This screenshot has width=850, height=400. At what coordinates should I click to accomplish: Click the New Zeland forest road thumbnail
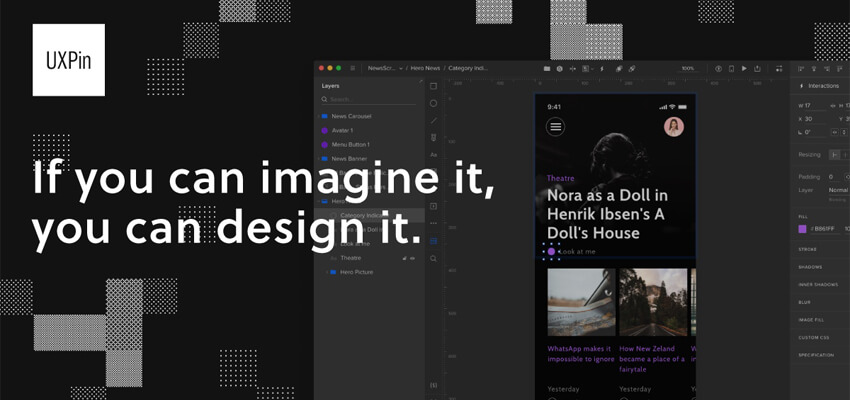(x=653, y=302)
